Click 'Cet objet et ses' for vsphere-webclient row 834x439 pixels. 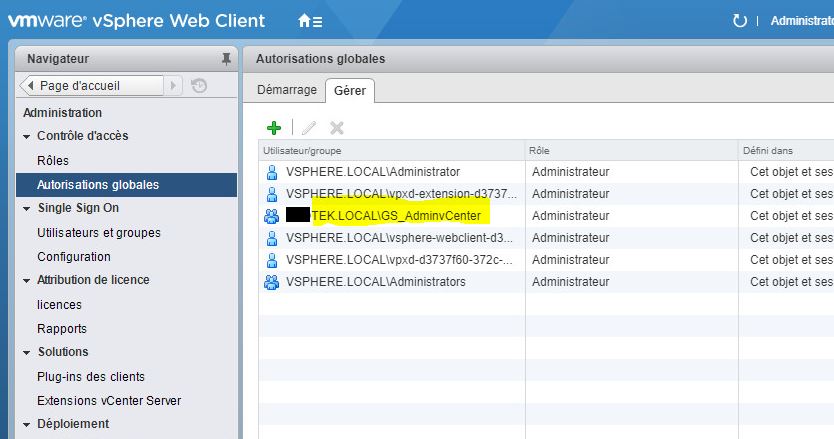(x=791, y=238)
